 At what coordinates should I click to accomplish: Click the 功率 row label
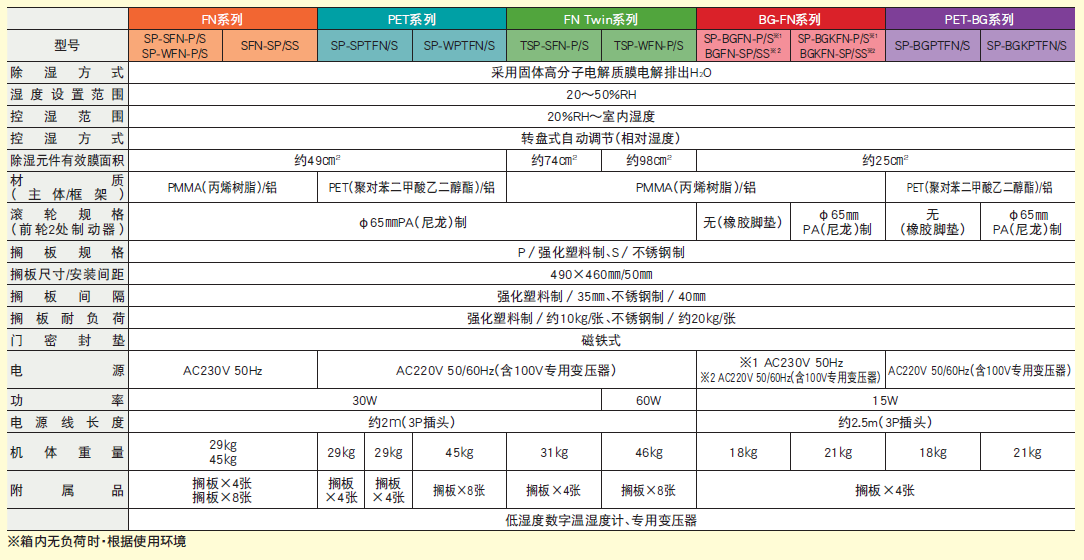click(x=67, y=400)
